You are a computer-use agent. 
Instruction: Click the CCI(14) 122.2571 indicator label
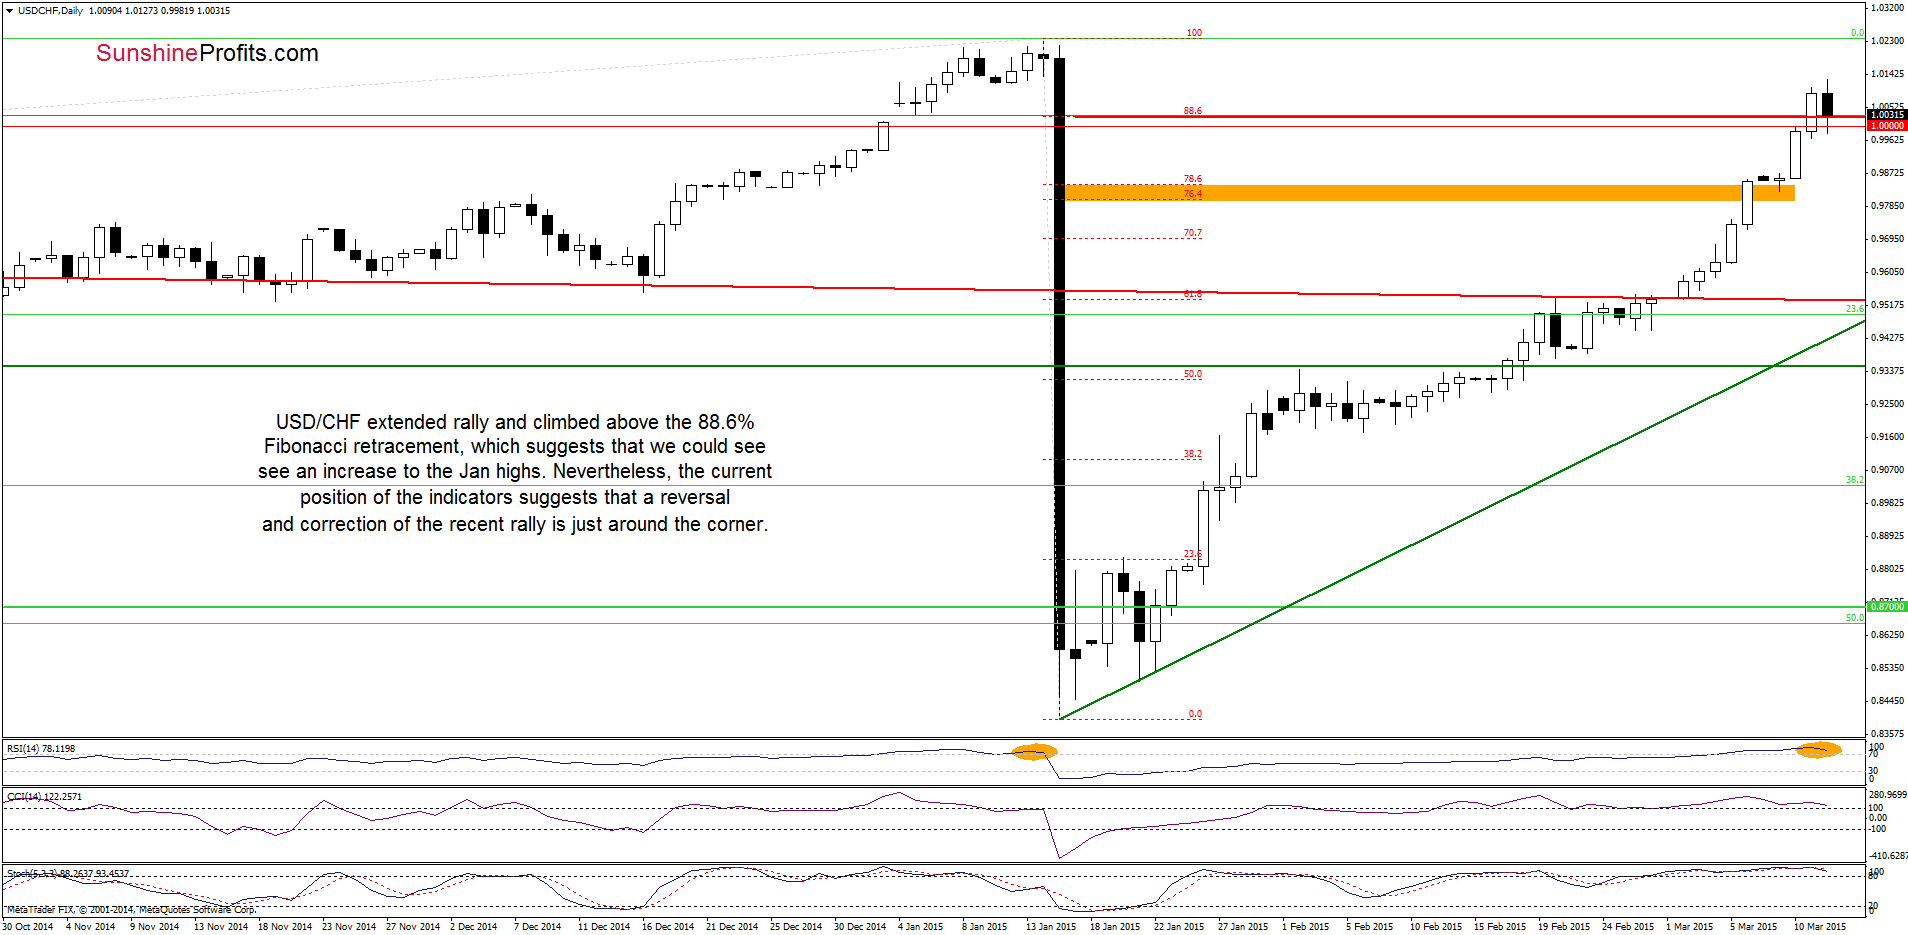[45, 797]
